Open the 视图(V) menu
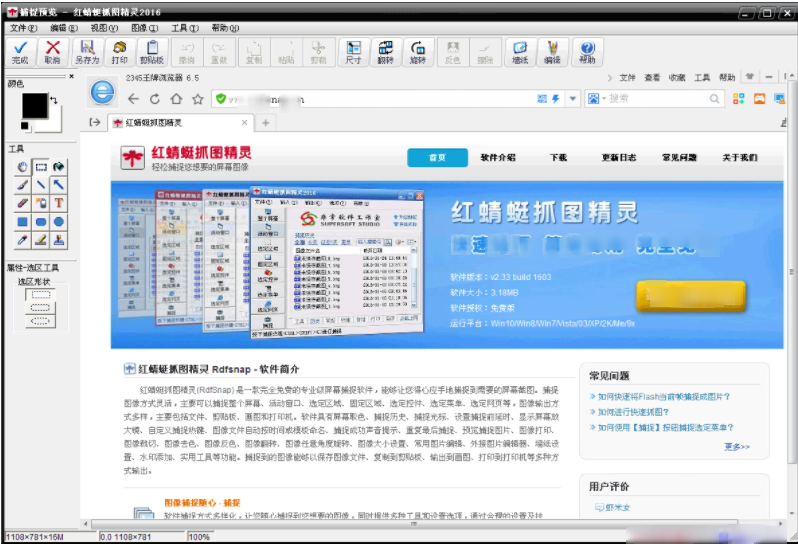 pyautogui.click(x=104, y=28)
